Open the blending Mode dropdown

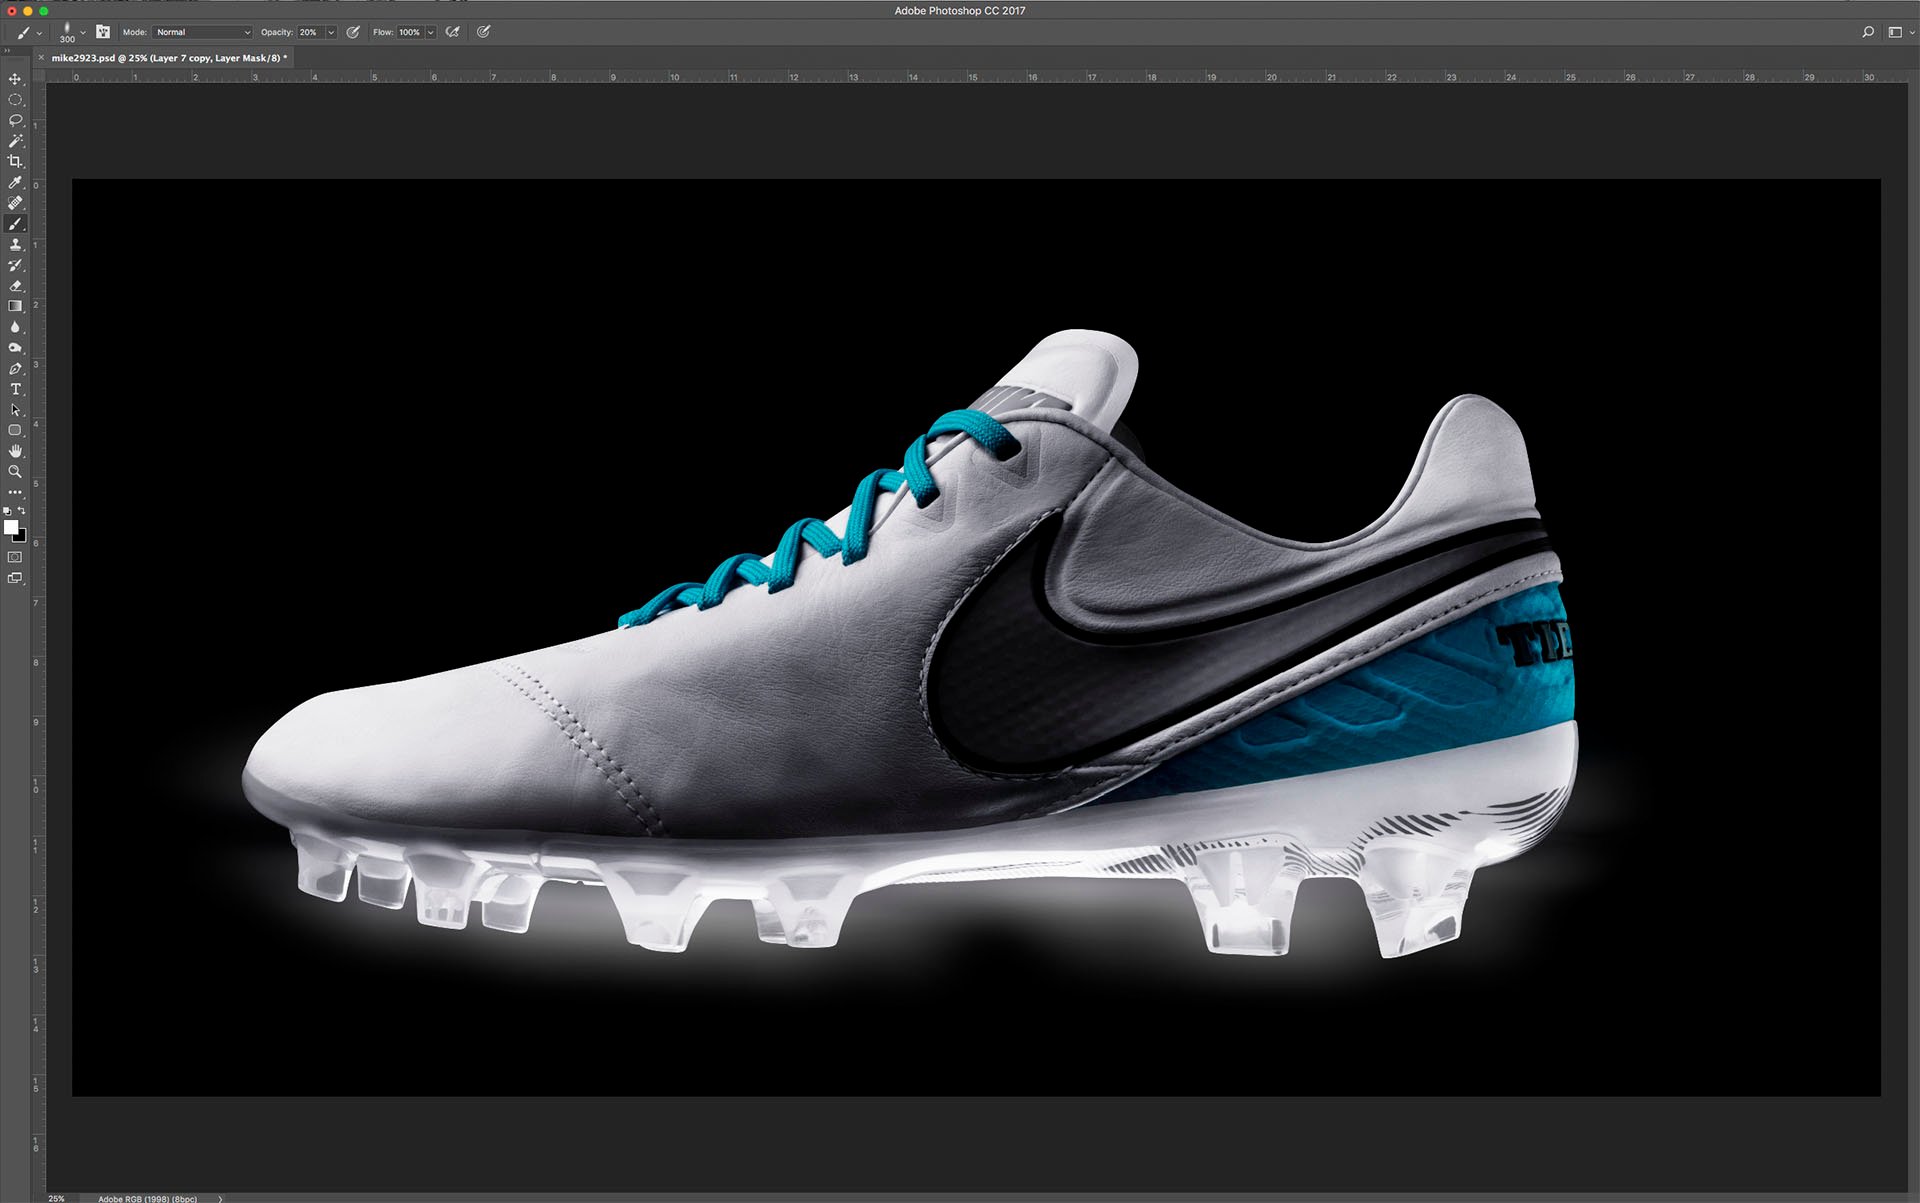pos(202,32)
